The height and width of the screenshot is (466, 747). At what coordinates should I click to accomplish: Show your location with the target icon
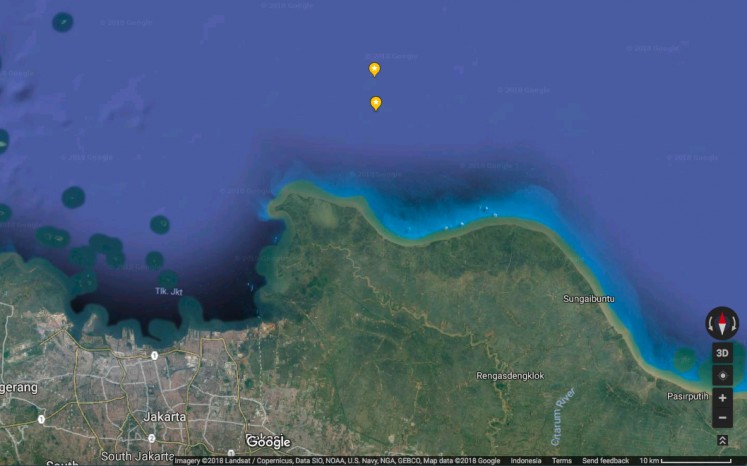point(722,375)
